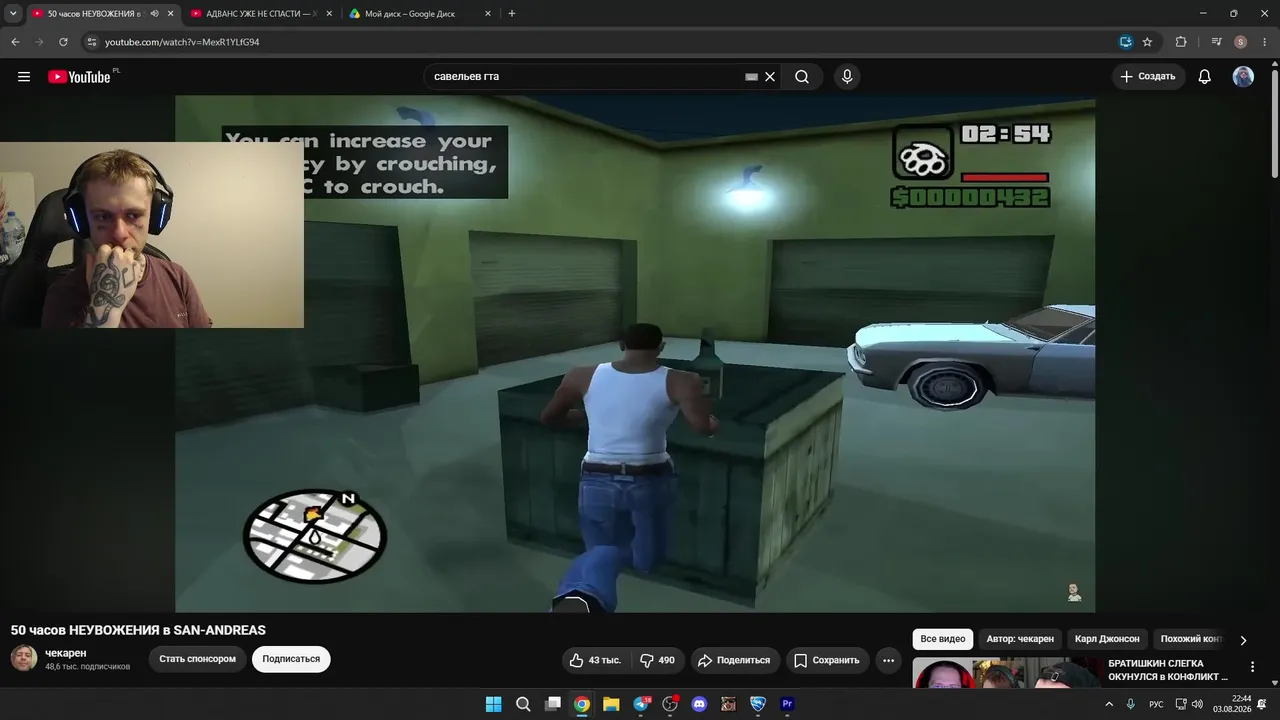Open File Explorer from the taskbar
The height and width of the screenshot is (720, 1280).
(611, 704)
